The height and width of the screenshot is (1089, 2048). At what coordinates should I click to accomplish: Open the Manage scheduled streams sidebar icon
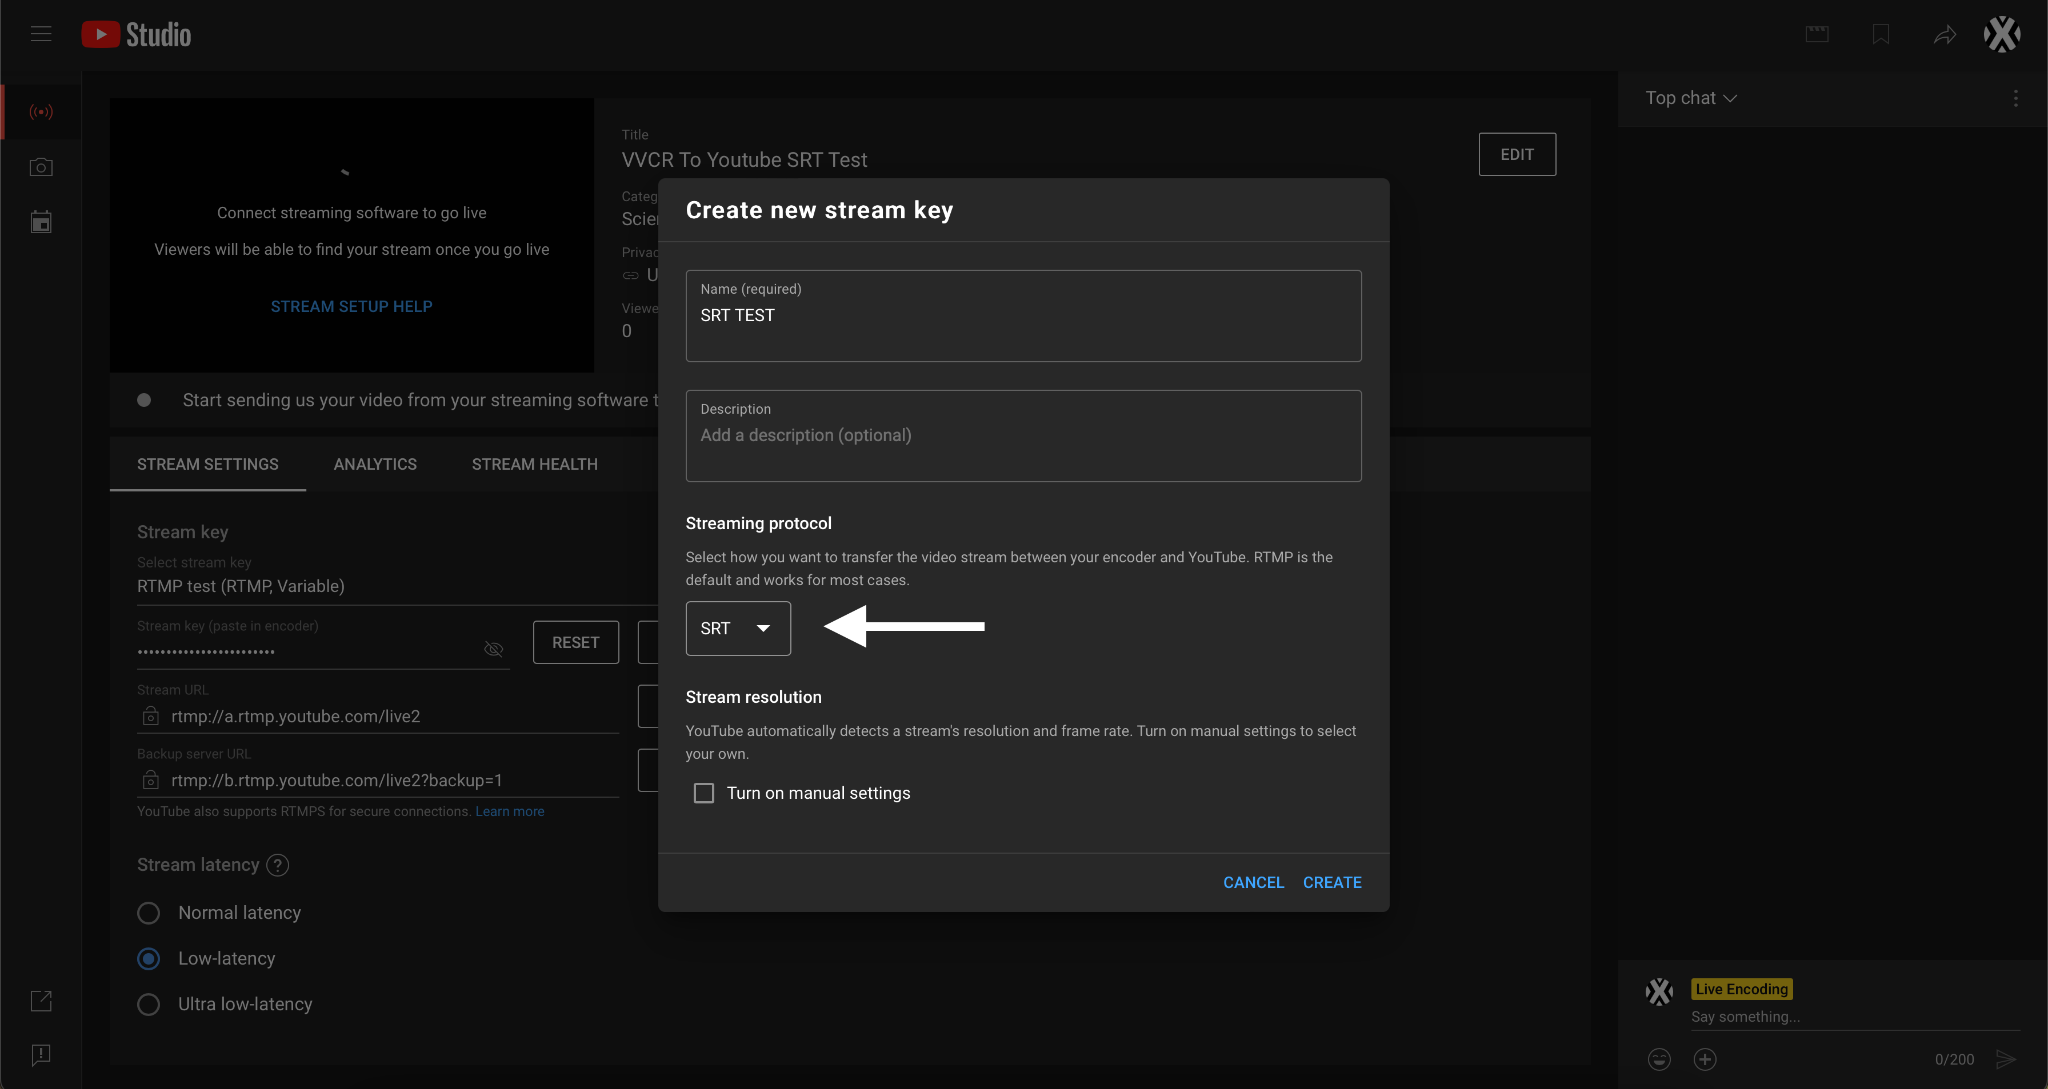[41, 222]
